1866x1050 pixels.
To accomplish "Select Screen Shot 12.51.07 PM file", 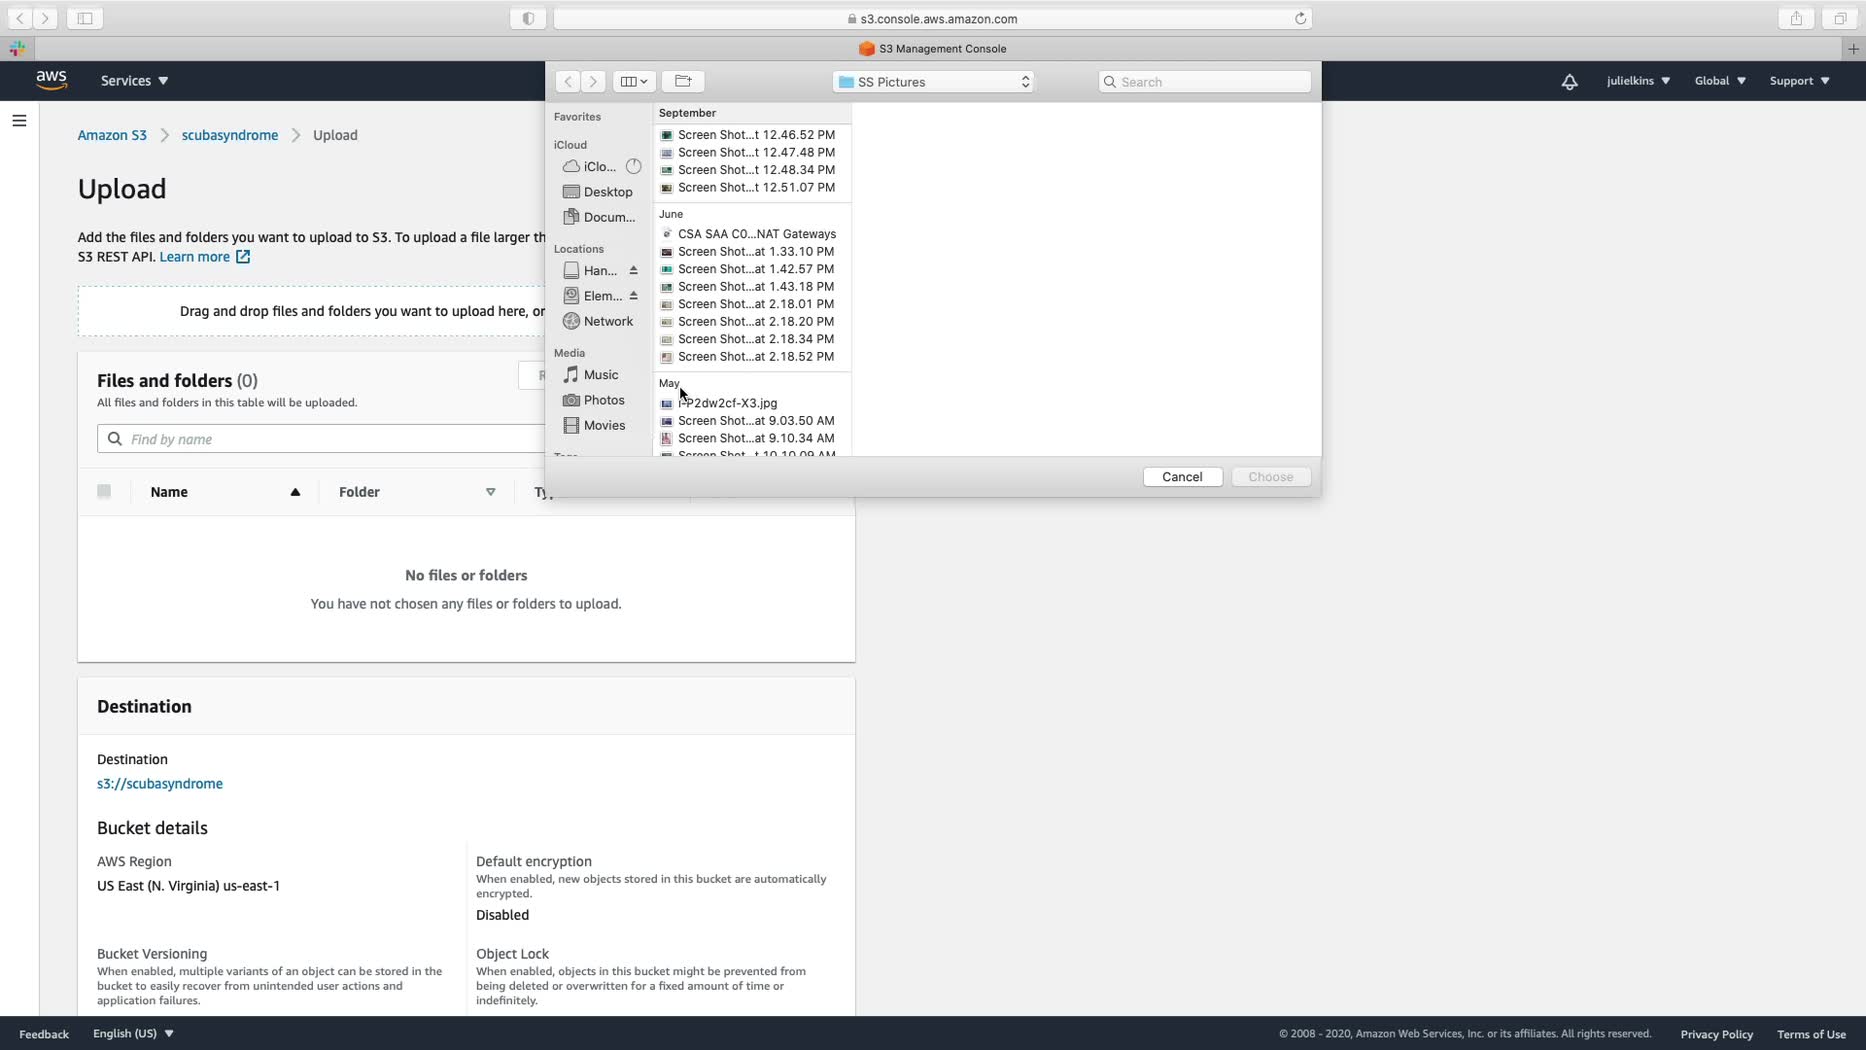I will pos(751,188).
